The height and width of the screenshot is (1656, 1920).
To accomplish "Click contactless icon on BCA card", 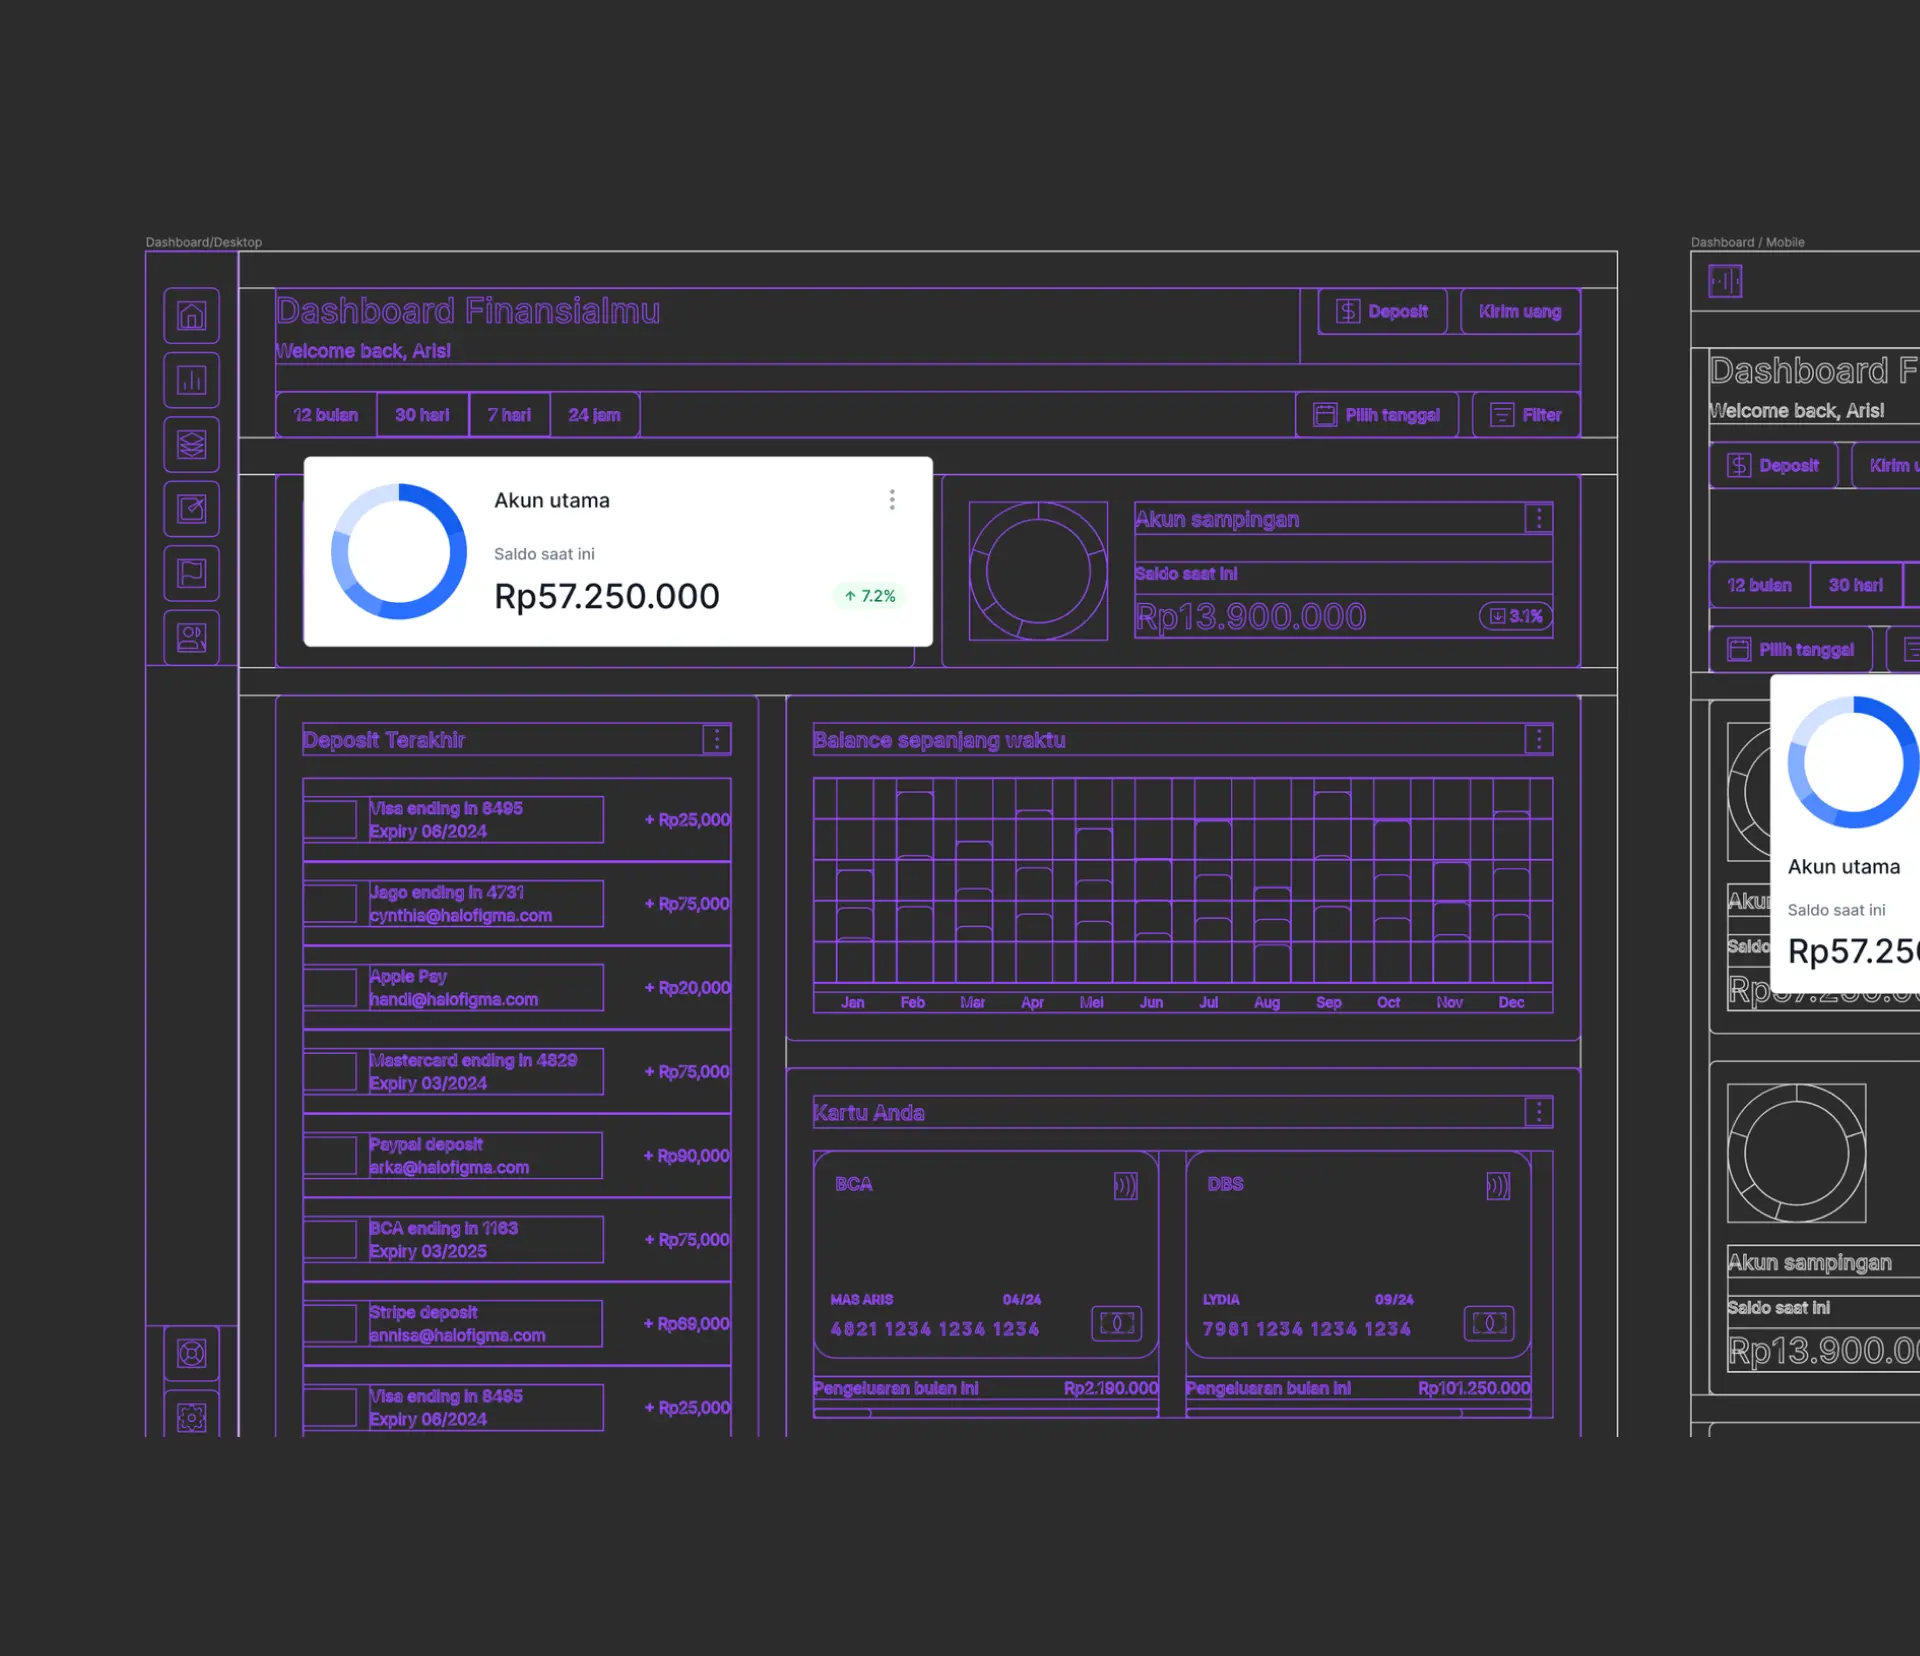I will [1125, 1186].
